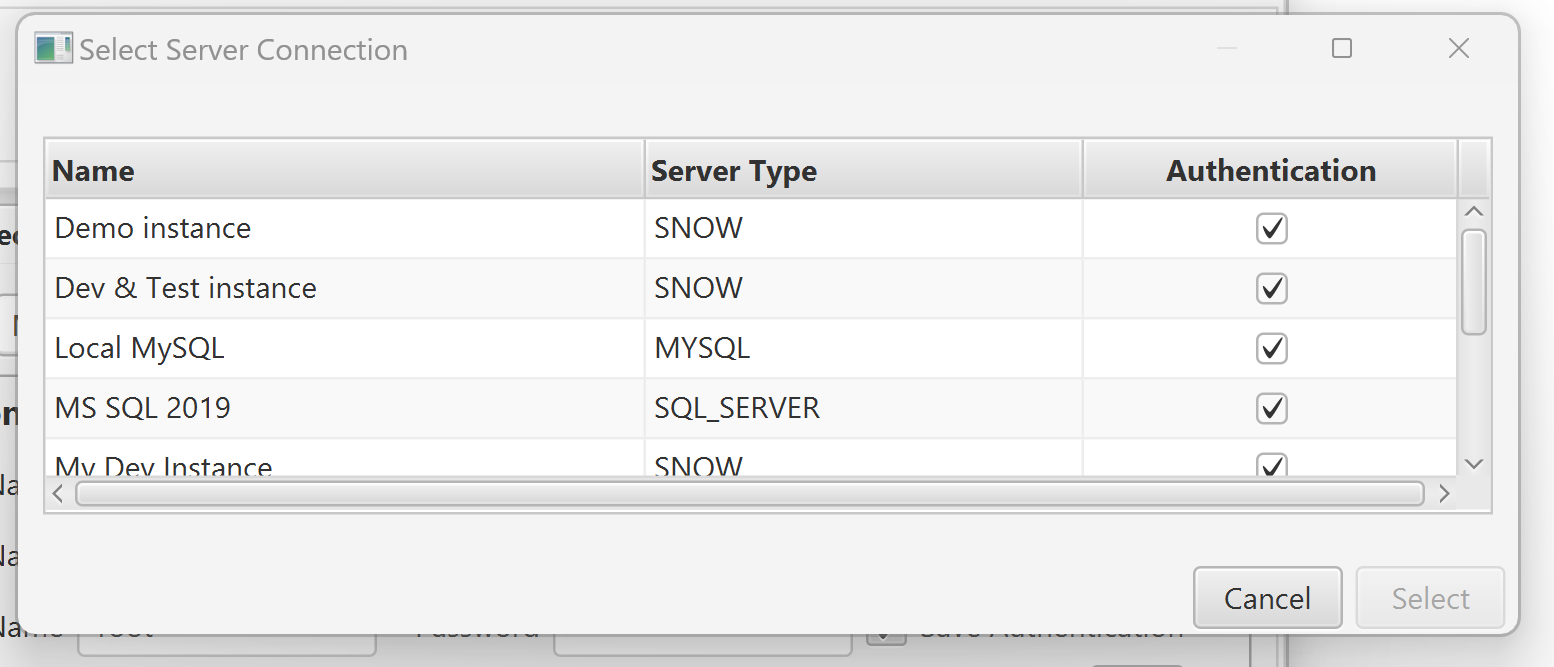The height and width of the screenshot is (667, 1554).
Task: Toggle Authentication checkbox for Dev & Test instance
Action: [x=1271, y=289]
